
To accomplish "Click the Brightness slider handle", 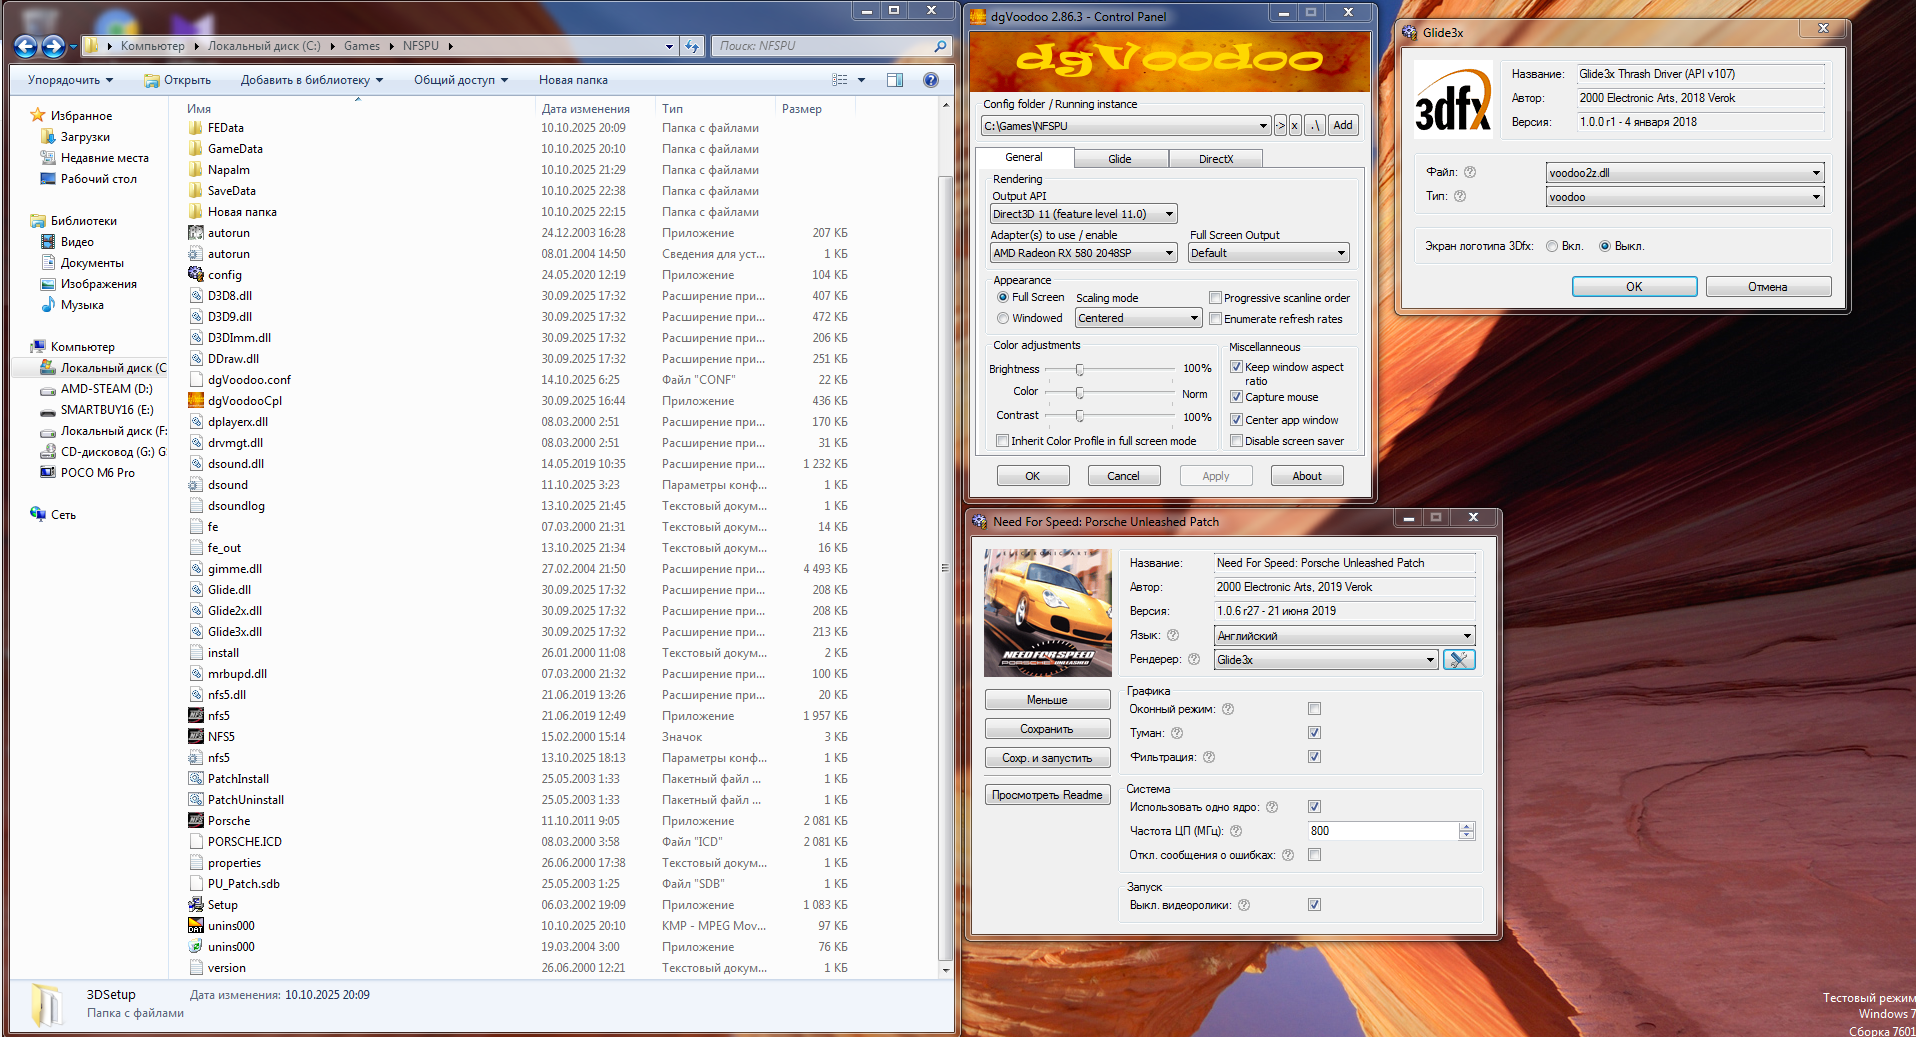I will click(x=1080, y=369).
